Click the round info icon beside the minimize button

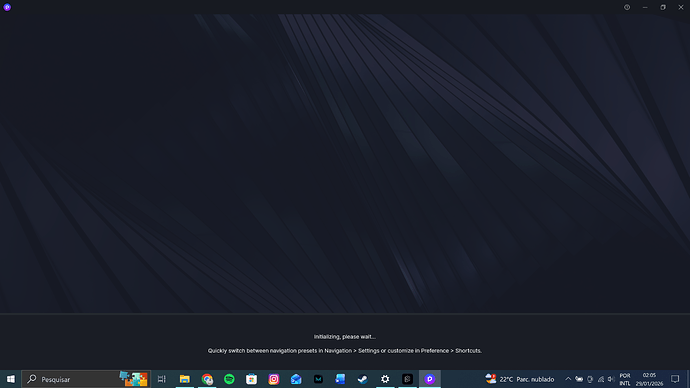627,7
